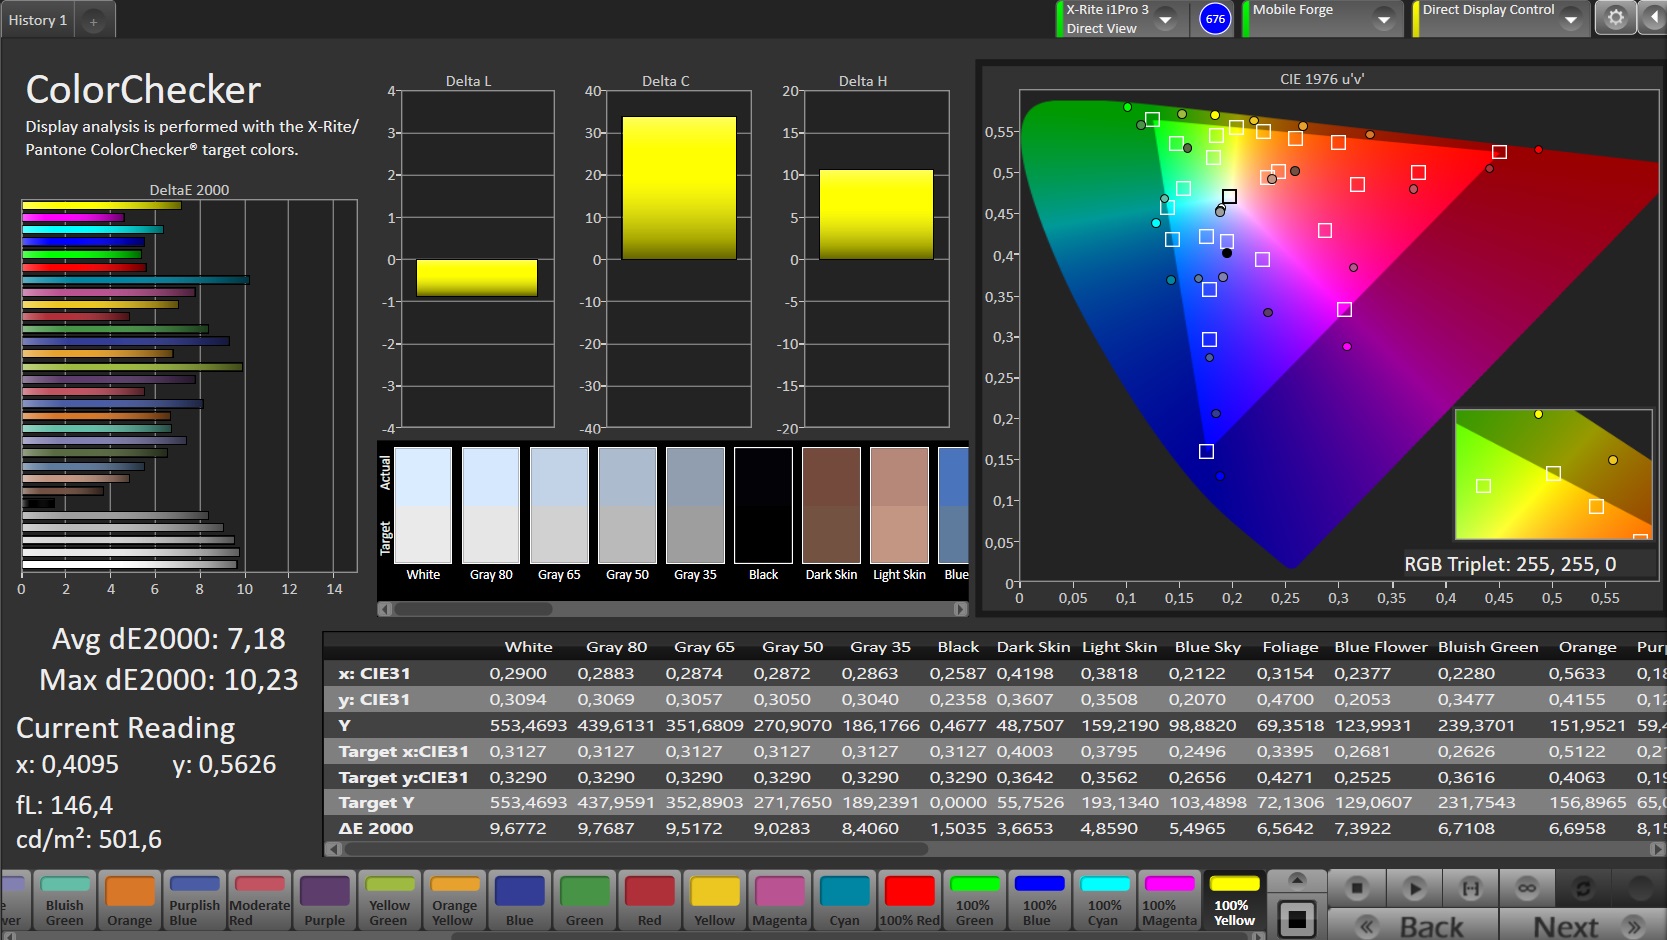Select the Bluish Green color swatch

(x=65, y=899)
